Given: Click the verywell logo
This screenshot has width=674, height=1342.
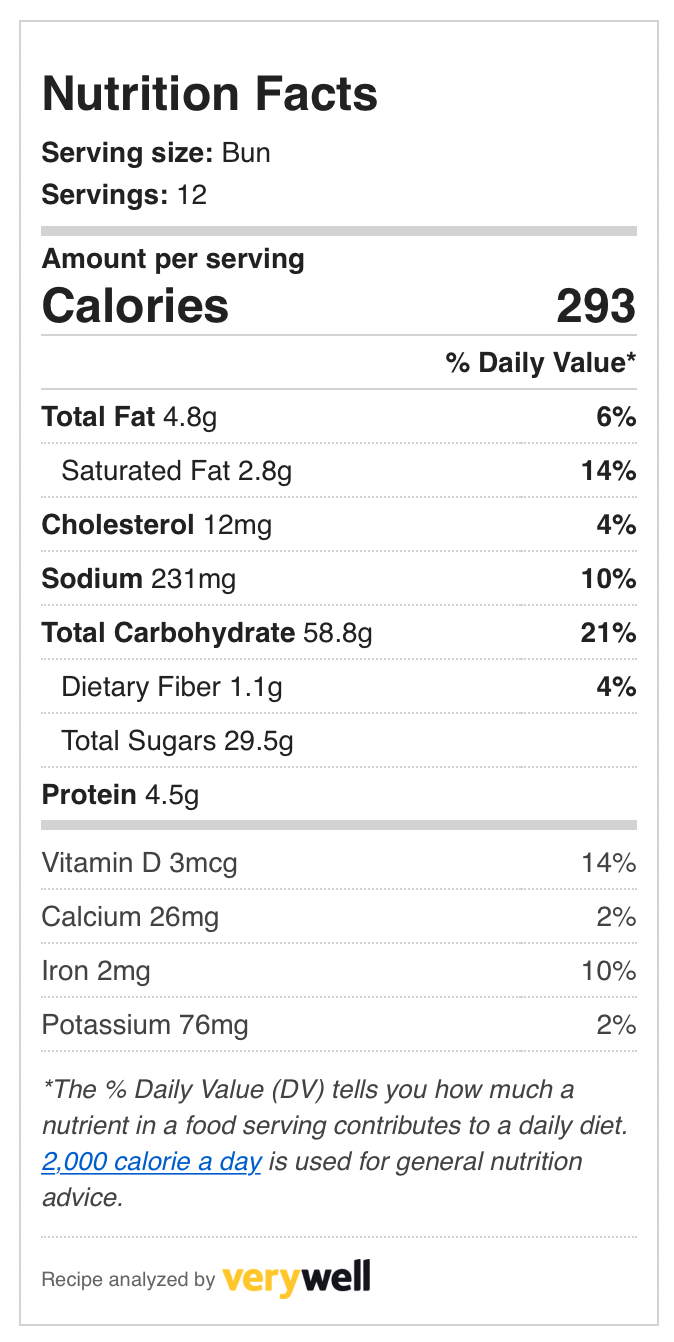Looking at the screenshot, I should click(x=296, y=1278).
